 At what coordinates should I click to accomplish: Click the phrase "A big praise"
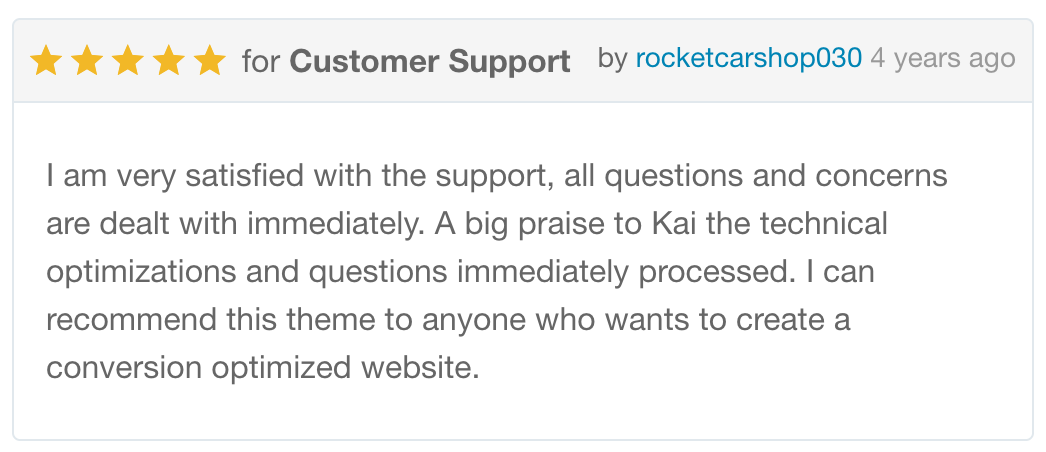coord(518,223)
